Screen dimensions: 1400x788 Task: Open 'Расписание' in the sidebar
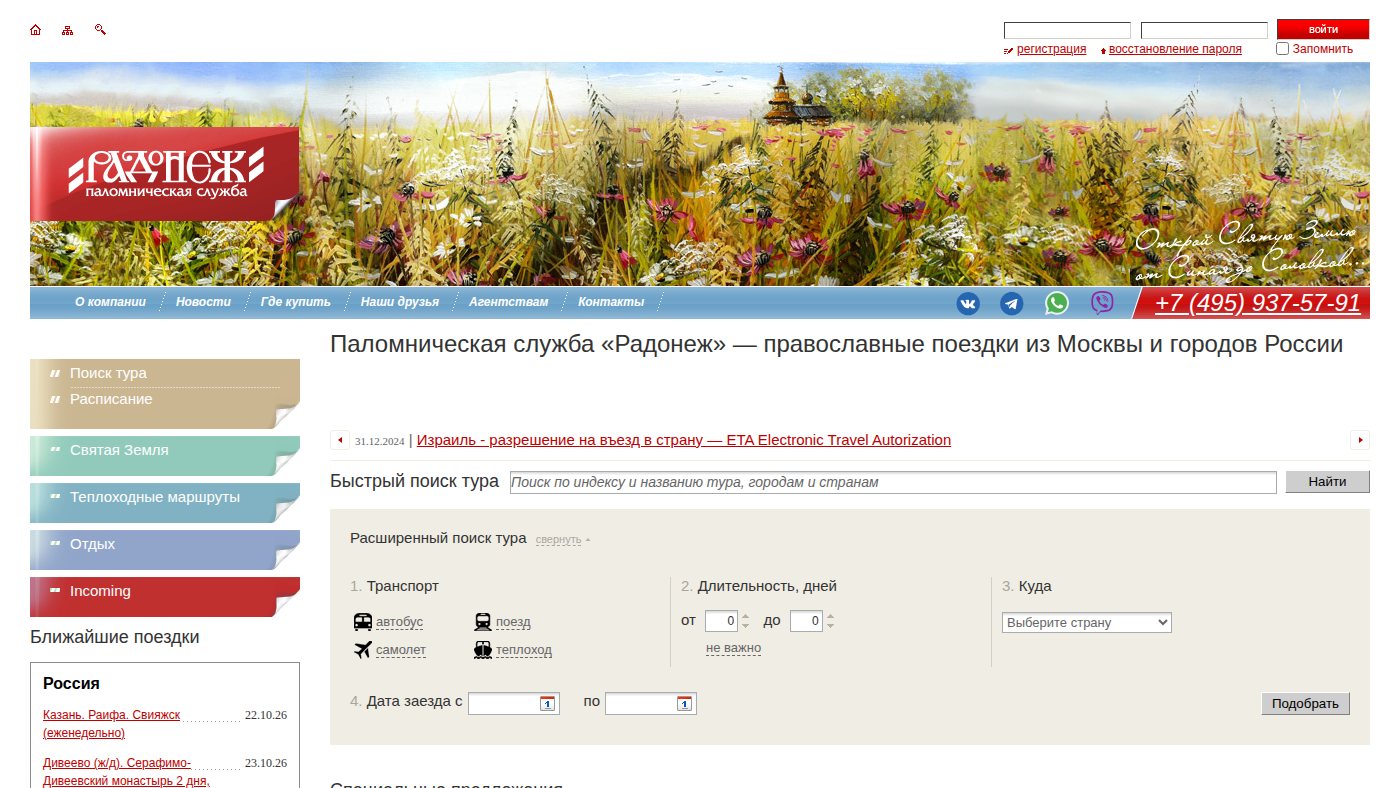pyautogui.click(x=111, y=399)
